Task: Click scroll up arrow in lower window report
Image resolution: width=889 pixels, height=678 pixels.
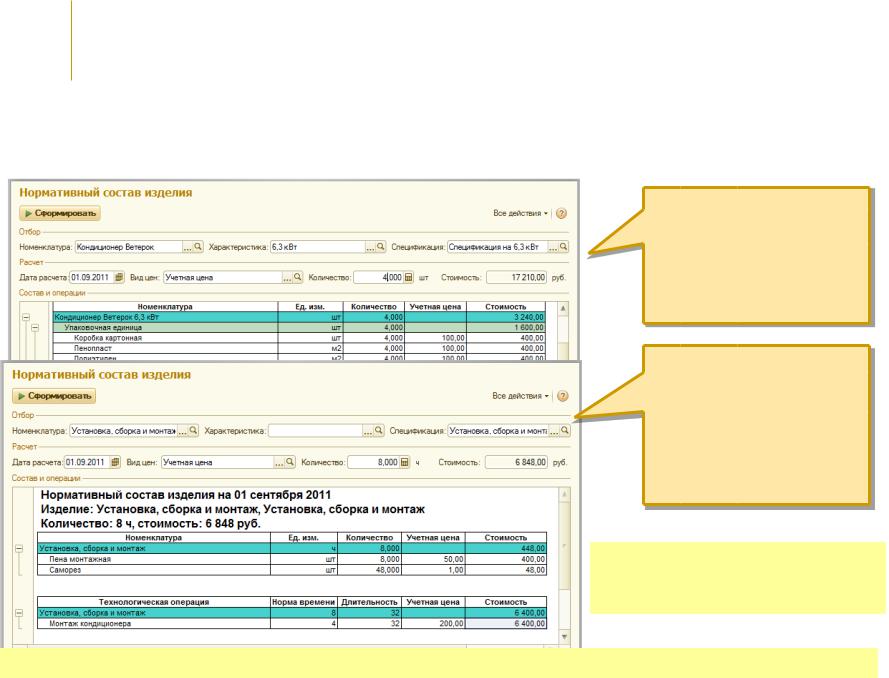Action: click(x=564, y=495)
